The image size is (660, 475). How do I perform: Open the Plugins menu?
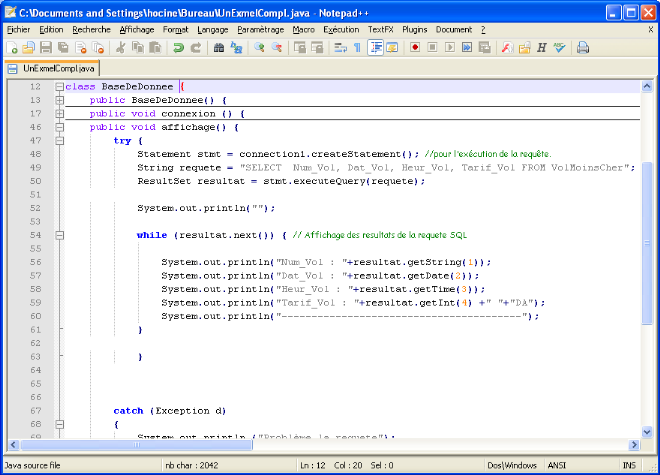click(414, 30)
